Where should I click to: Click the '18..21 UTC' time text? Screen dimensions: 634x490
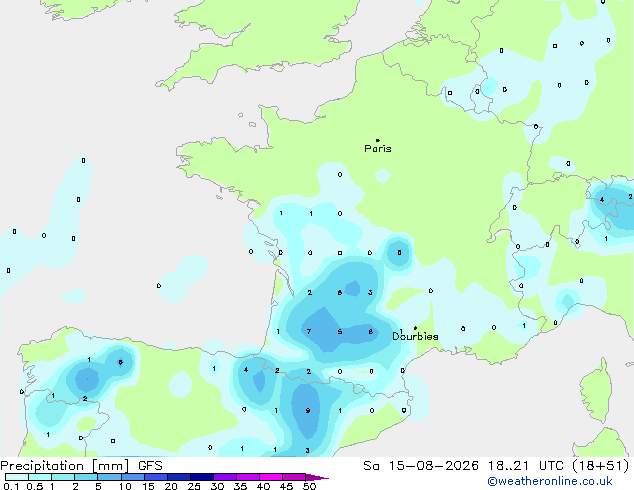coord(525,466)
